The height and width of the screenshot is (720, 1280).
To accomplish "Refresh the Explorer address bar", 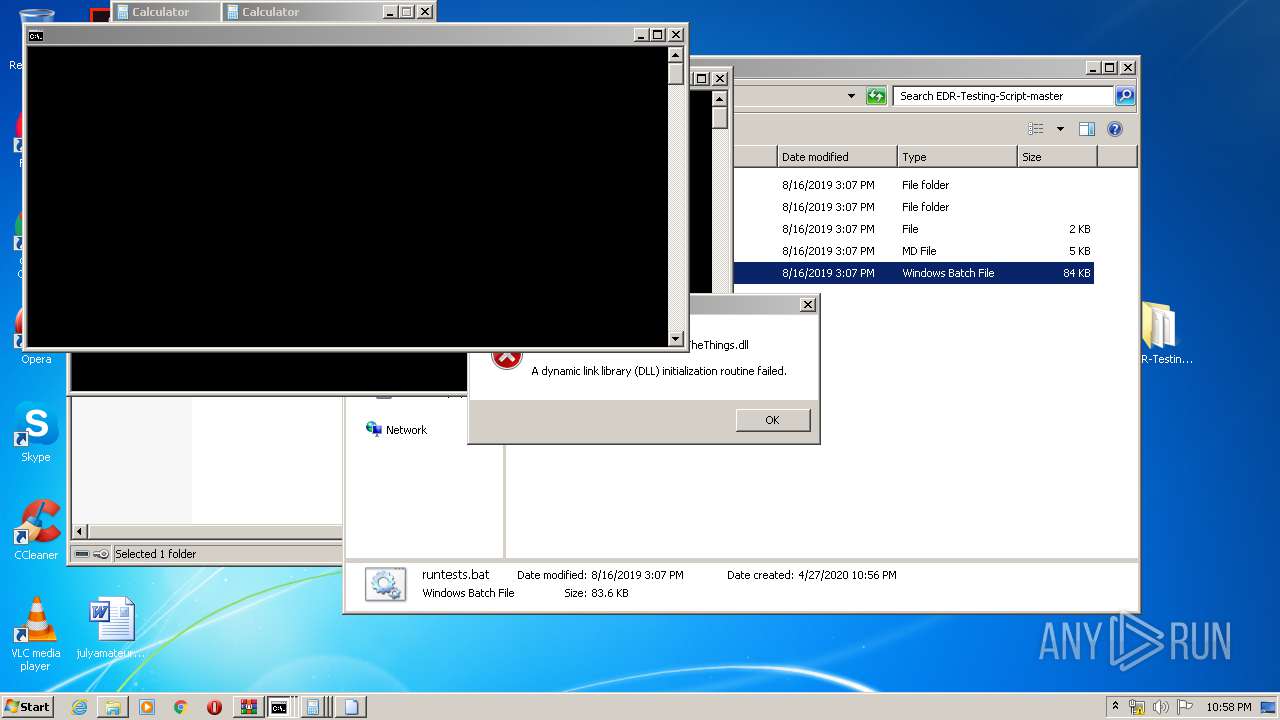I will pos(876,96).
